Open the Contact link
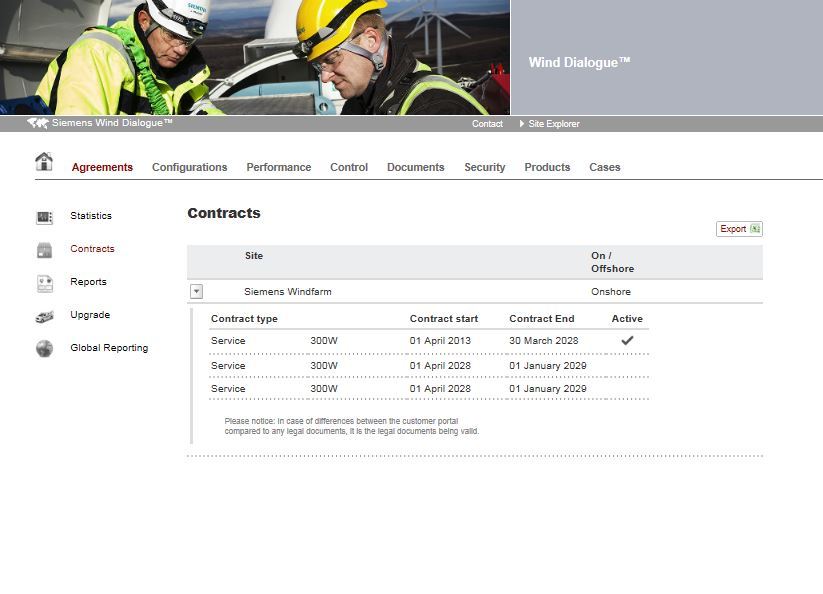Image resolution: width=823 pixels, height=594 pixels. click(x=487, y=124)
